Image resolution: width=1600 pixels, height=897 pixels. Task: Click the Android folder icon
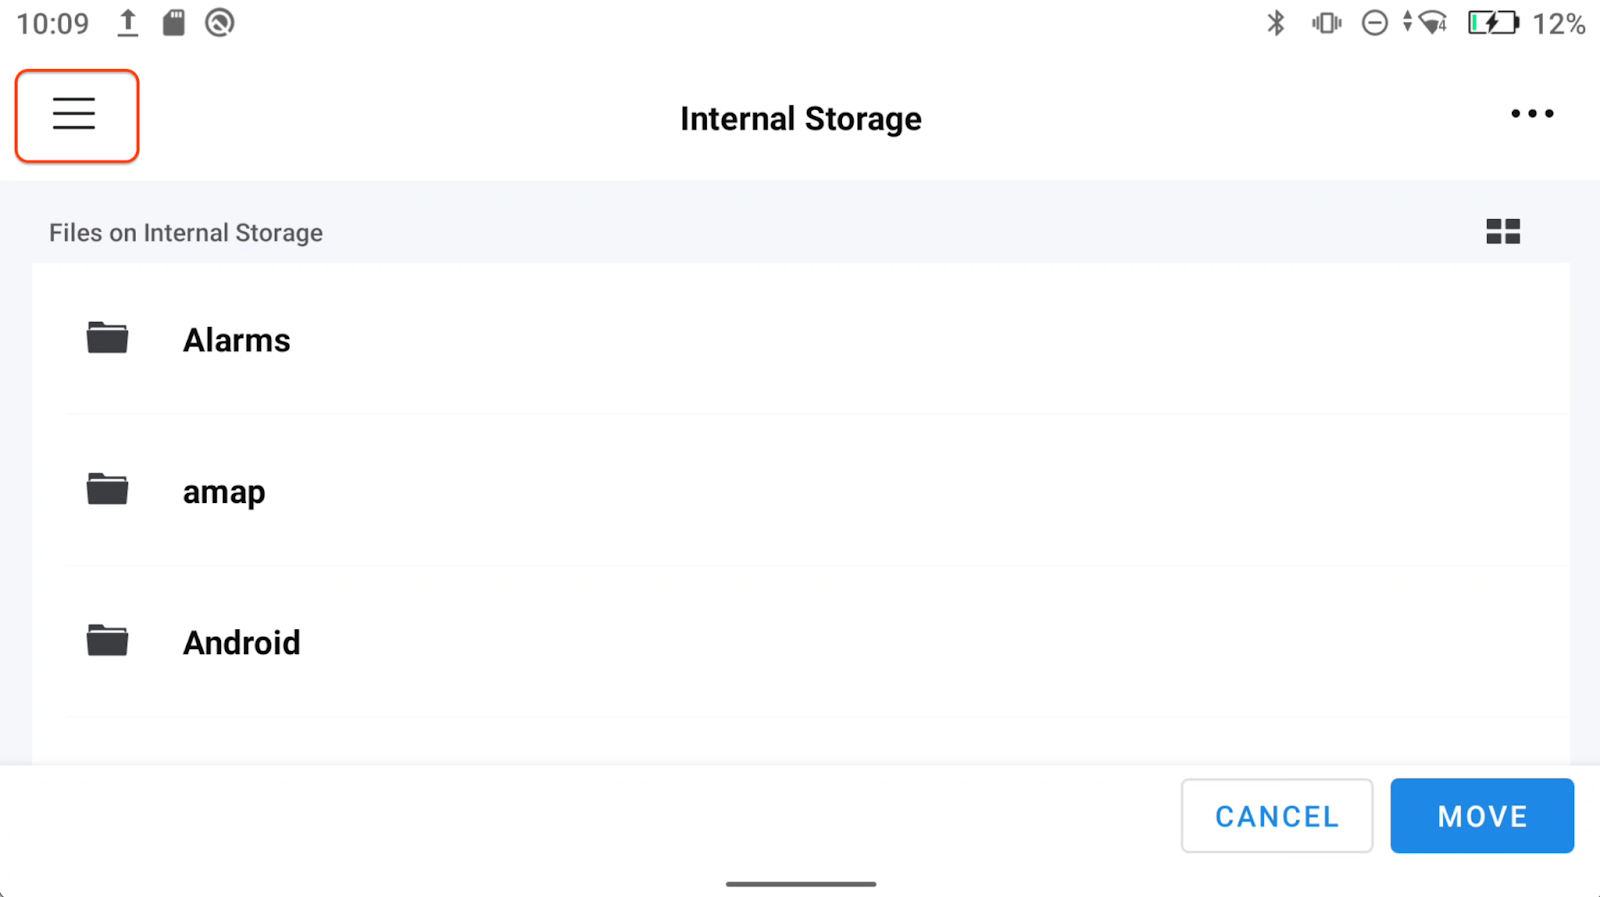pos(107,641)
